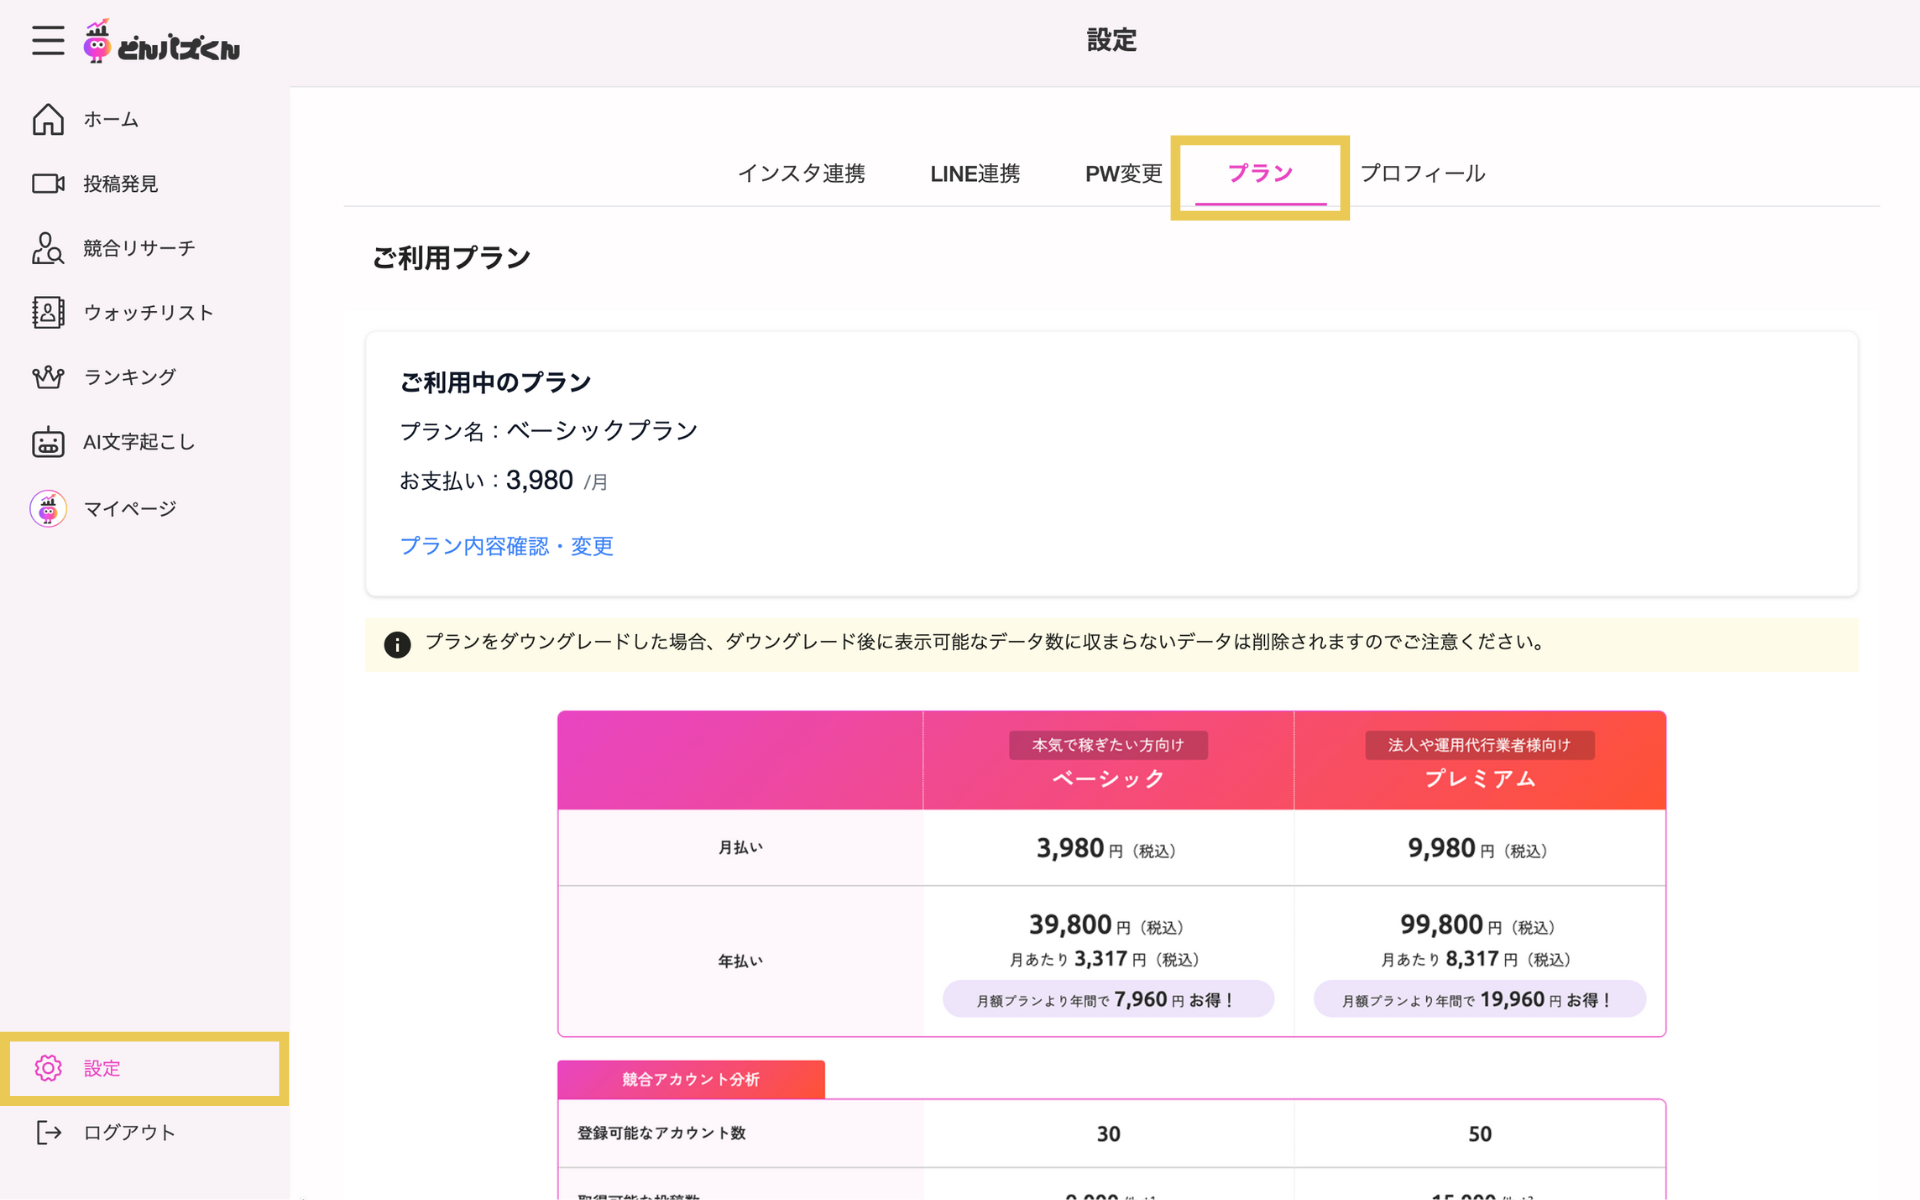
Task: Switch to the LINE連携 tab
Action: 974,174
